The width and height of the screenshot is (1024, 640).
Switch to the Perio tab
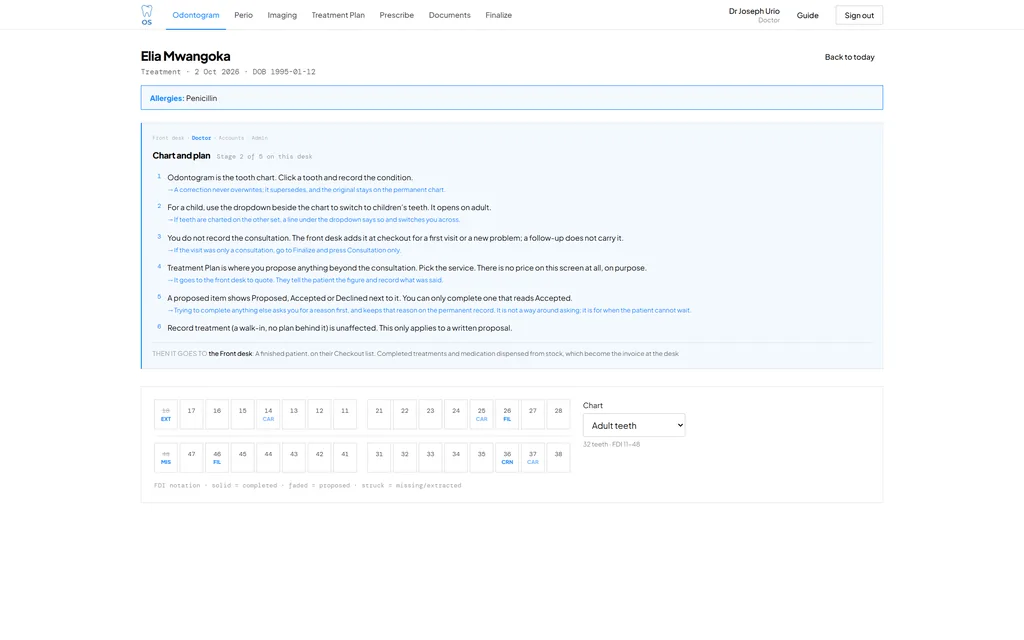tap(244, 15)
